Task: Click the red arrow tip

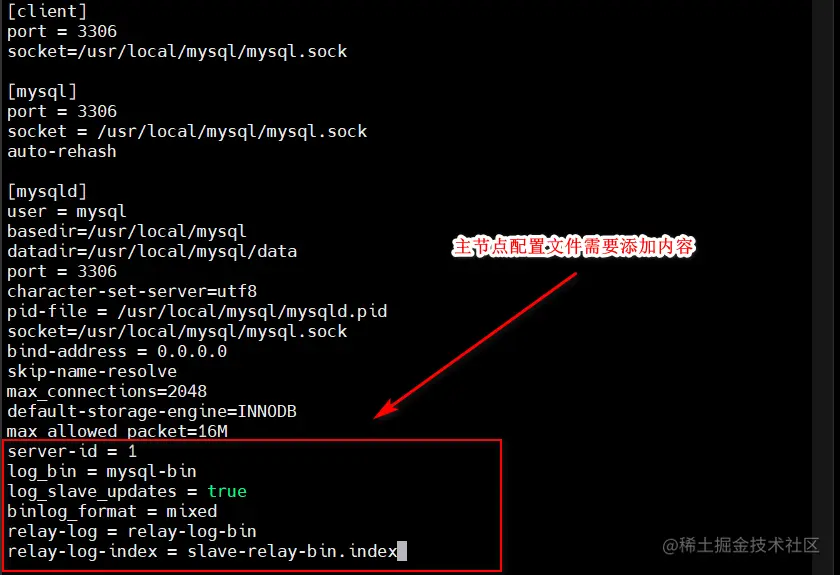Action: [x=379, y=414]
